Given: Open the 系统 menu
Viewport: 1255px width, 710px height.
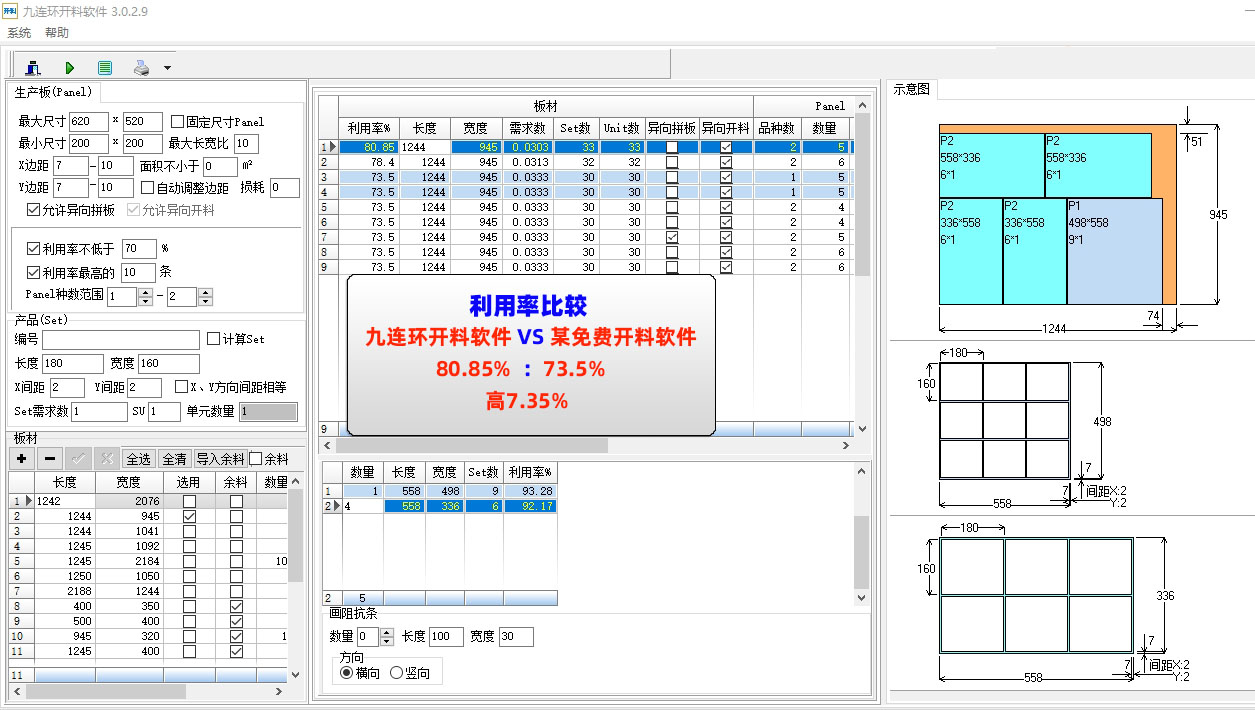Looking at the screenshot, I should (19, 33).
